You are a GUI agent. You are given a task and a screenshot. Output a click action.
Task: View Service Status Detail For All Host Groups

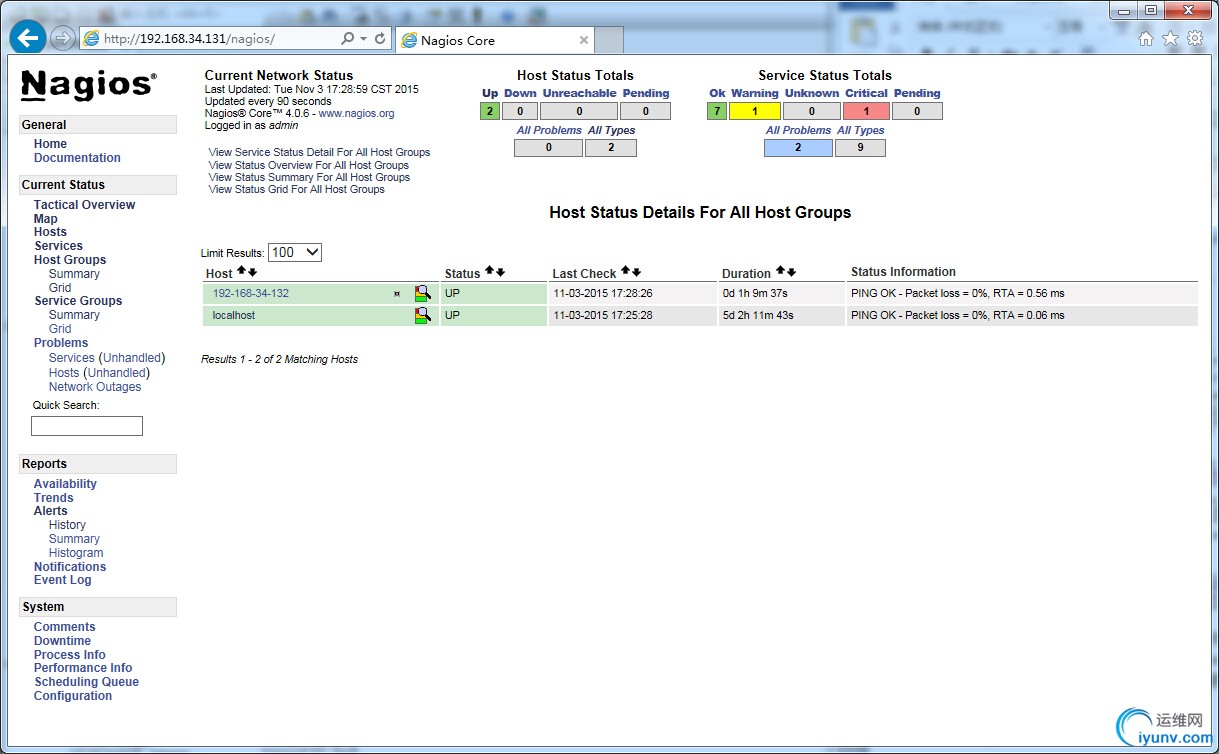point(319,152)
